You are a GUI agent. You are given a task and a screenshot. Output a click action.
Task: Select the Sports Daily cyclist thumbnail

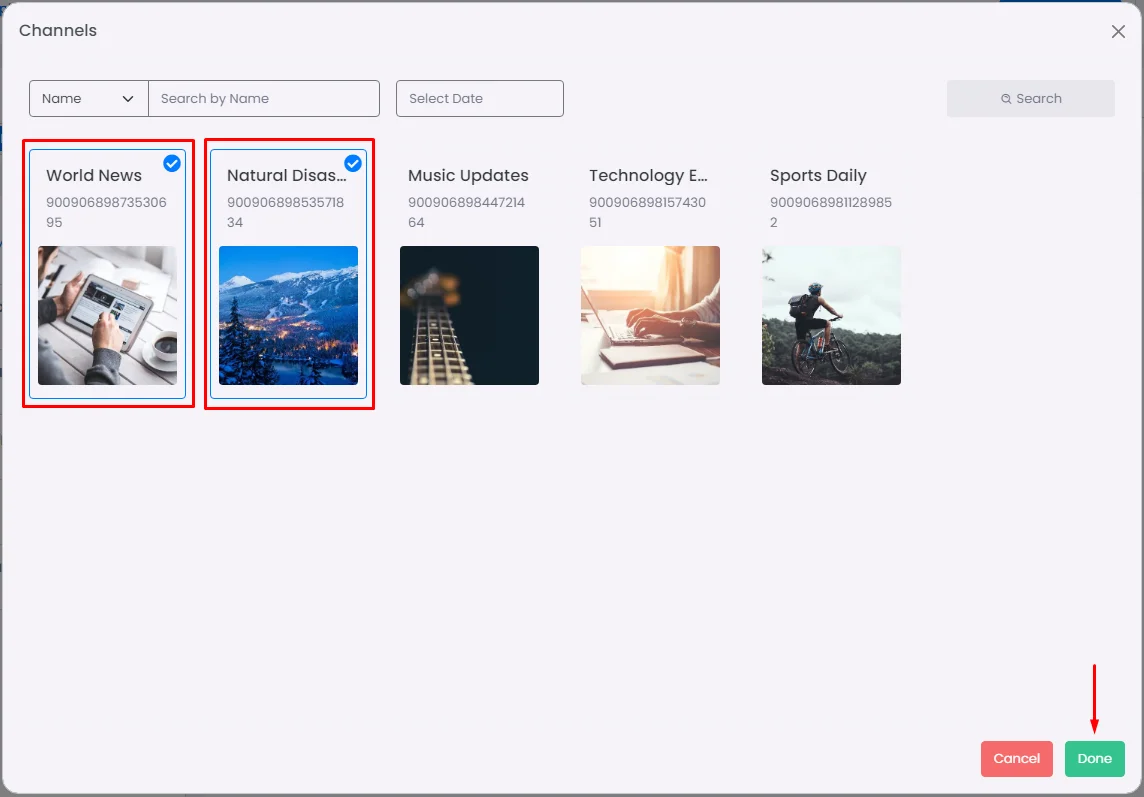click(x=831, y=315)
